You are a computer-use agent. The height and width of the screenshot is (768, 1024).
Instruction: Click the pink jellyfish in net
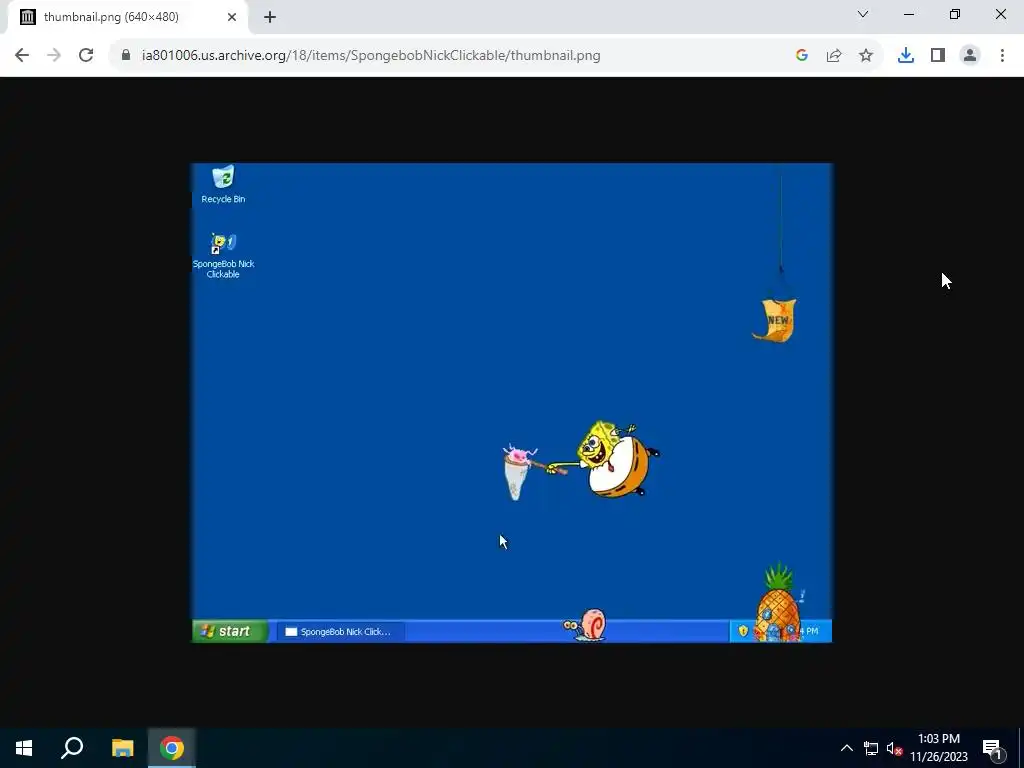point(520,455)
